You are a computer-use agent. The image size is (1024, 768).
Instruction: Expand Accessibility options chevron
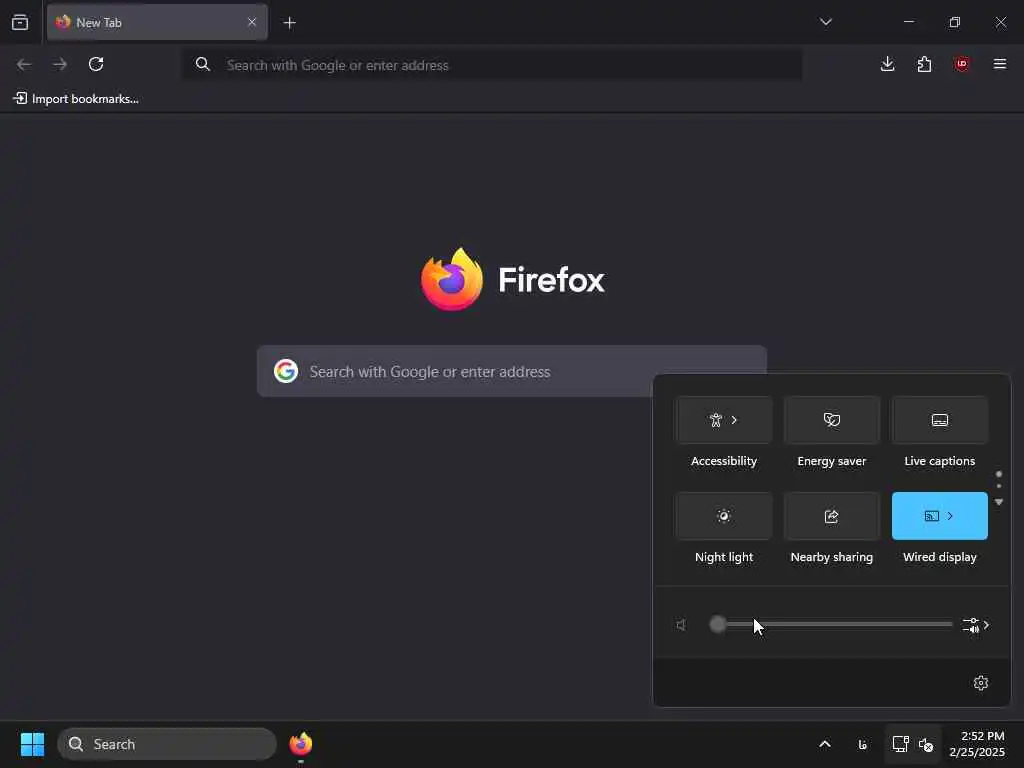[734, 420]
